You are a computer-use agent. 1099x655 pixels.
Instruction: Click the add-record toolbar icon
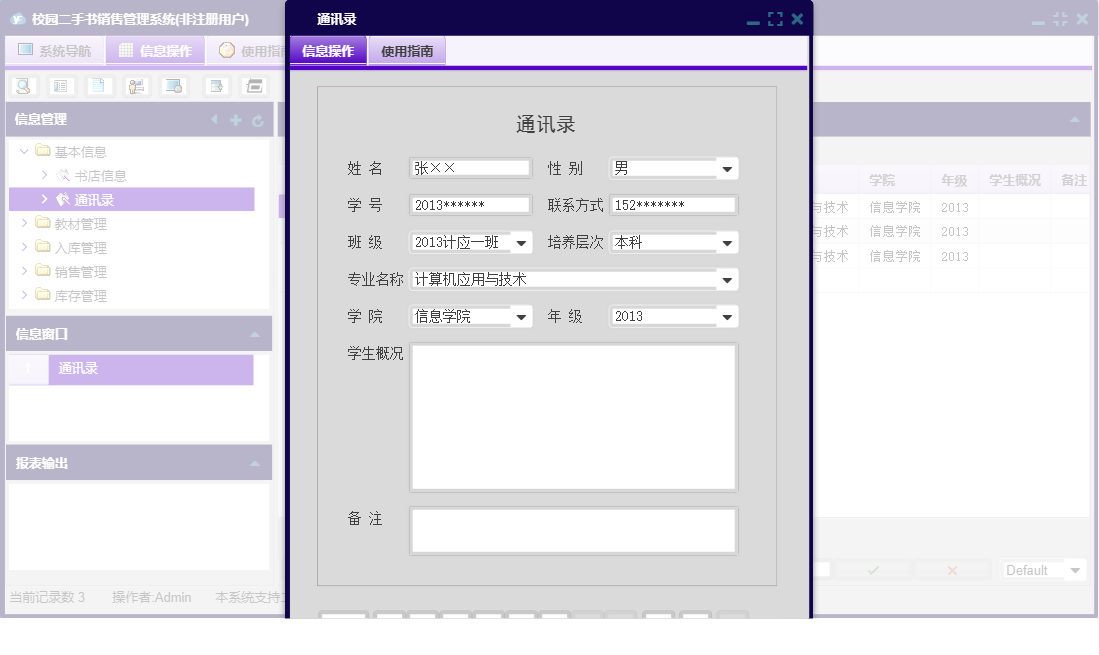[x=216, y=86]
